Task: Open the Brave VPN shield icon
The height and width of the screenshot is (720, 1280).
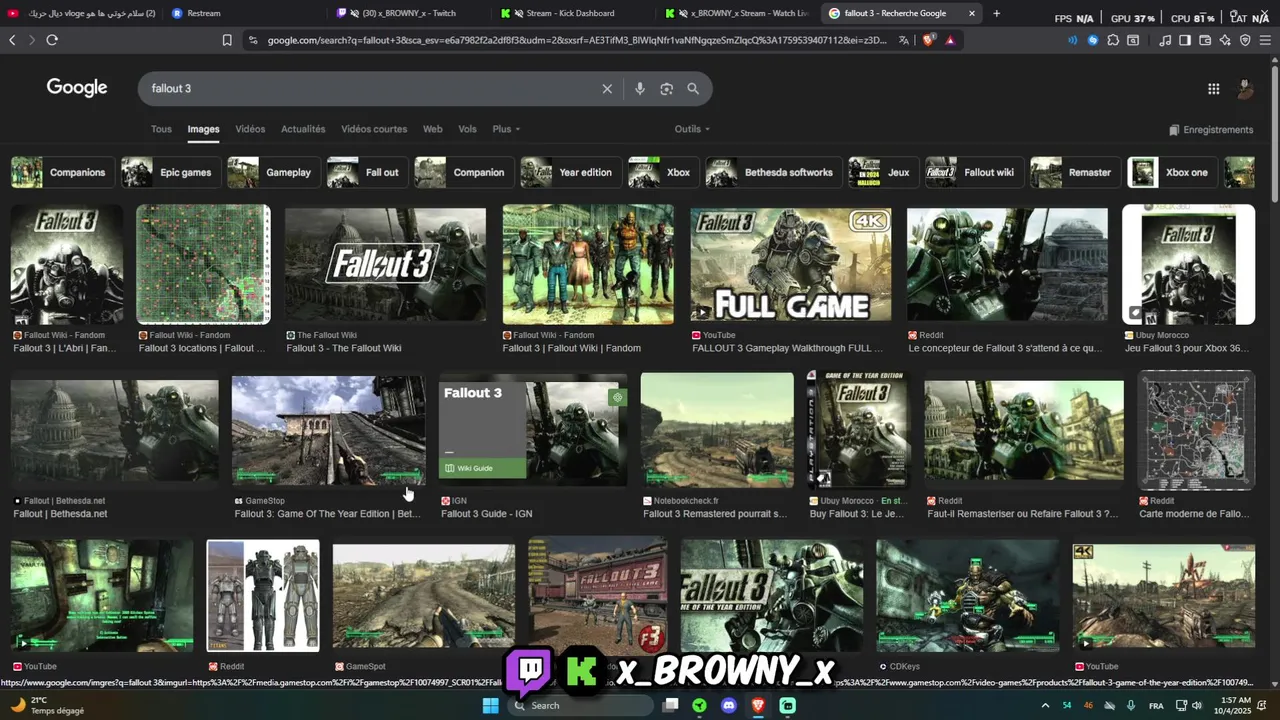Action: coord(1245,40)
